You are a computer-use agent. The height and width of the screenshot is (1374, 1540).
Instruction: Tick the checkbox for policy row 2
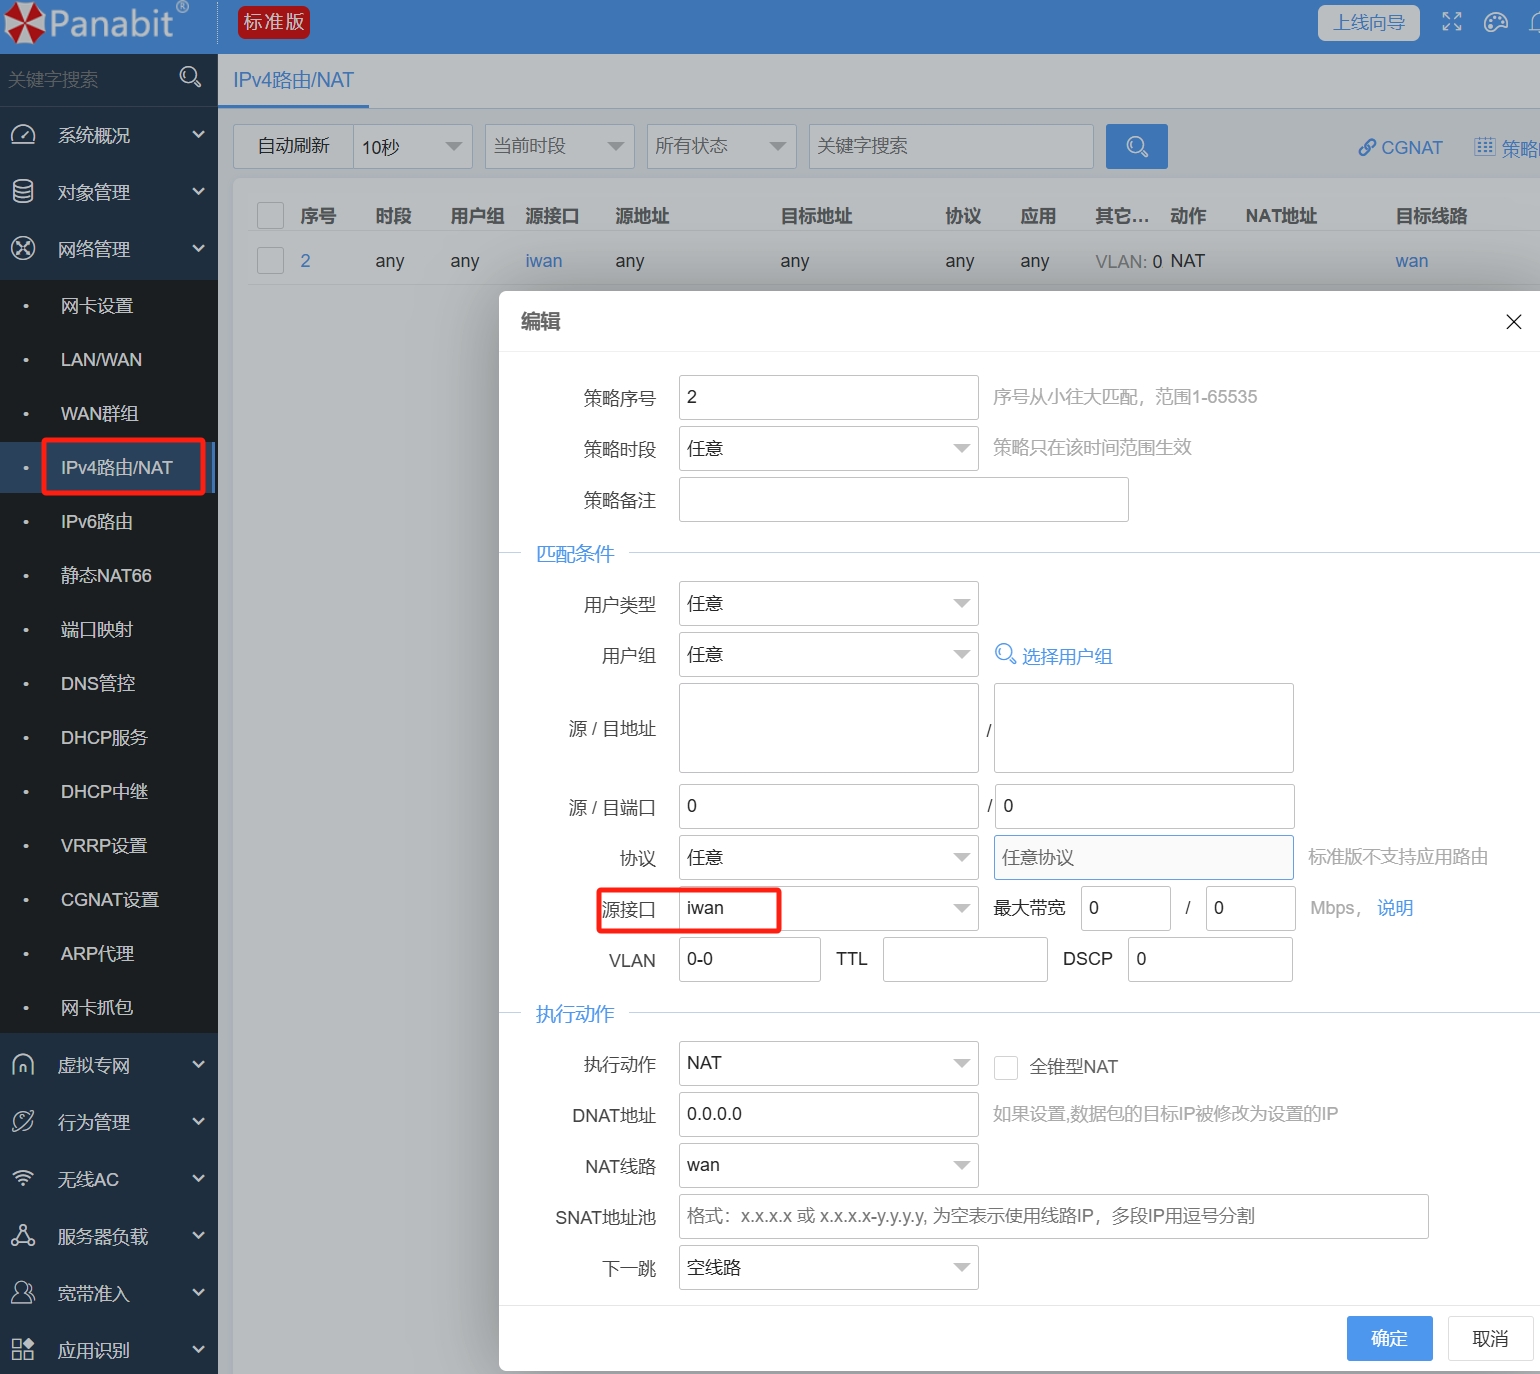coord(271,261)
